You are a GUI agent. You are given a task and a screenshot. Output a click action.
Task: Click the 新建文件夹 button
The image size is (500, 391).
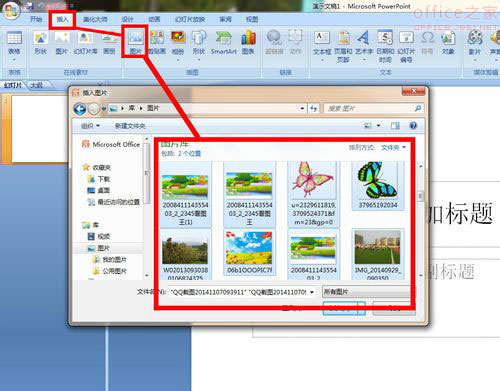pos(130,126)
